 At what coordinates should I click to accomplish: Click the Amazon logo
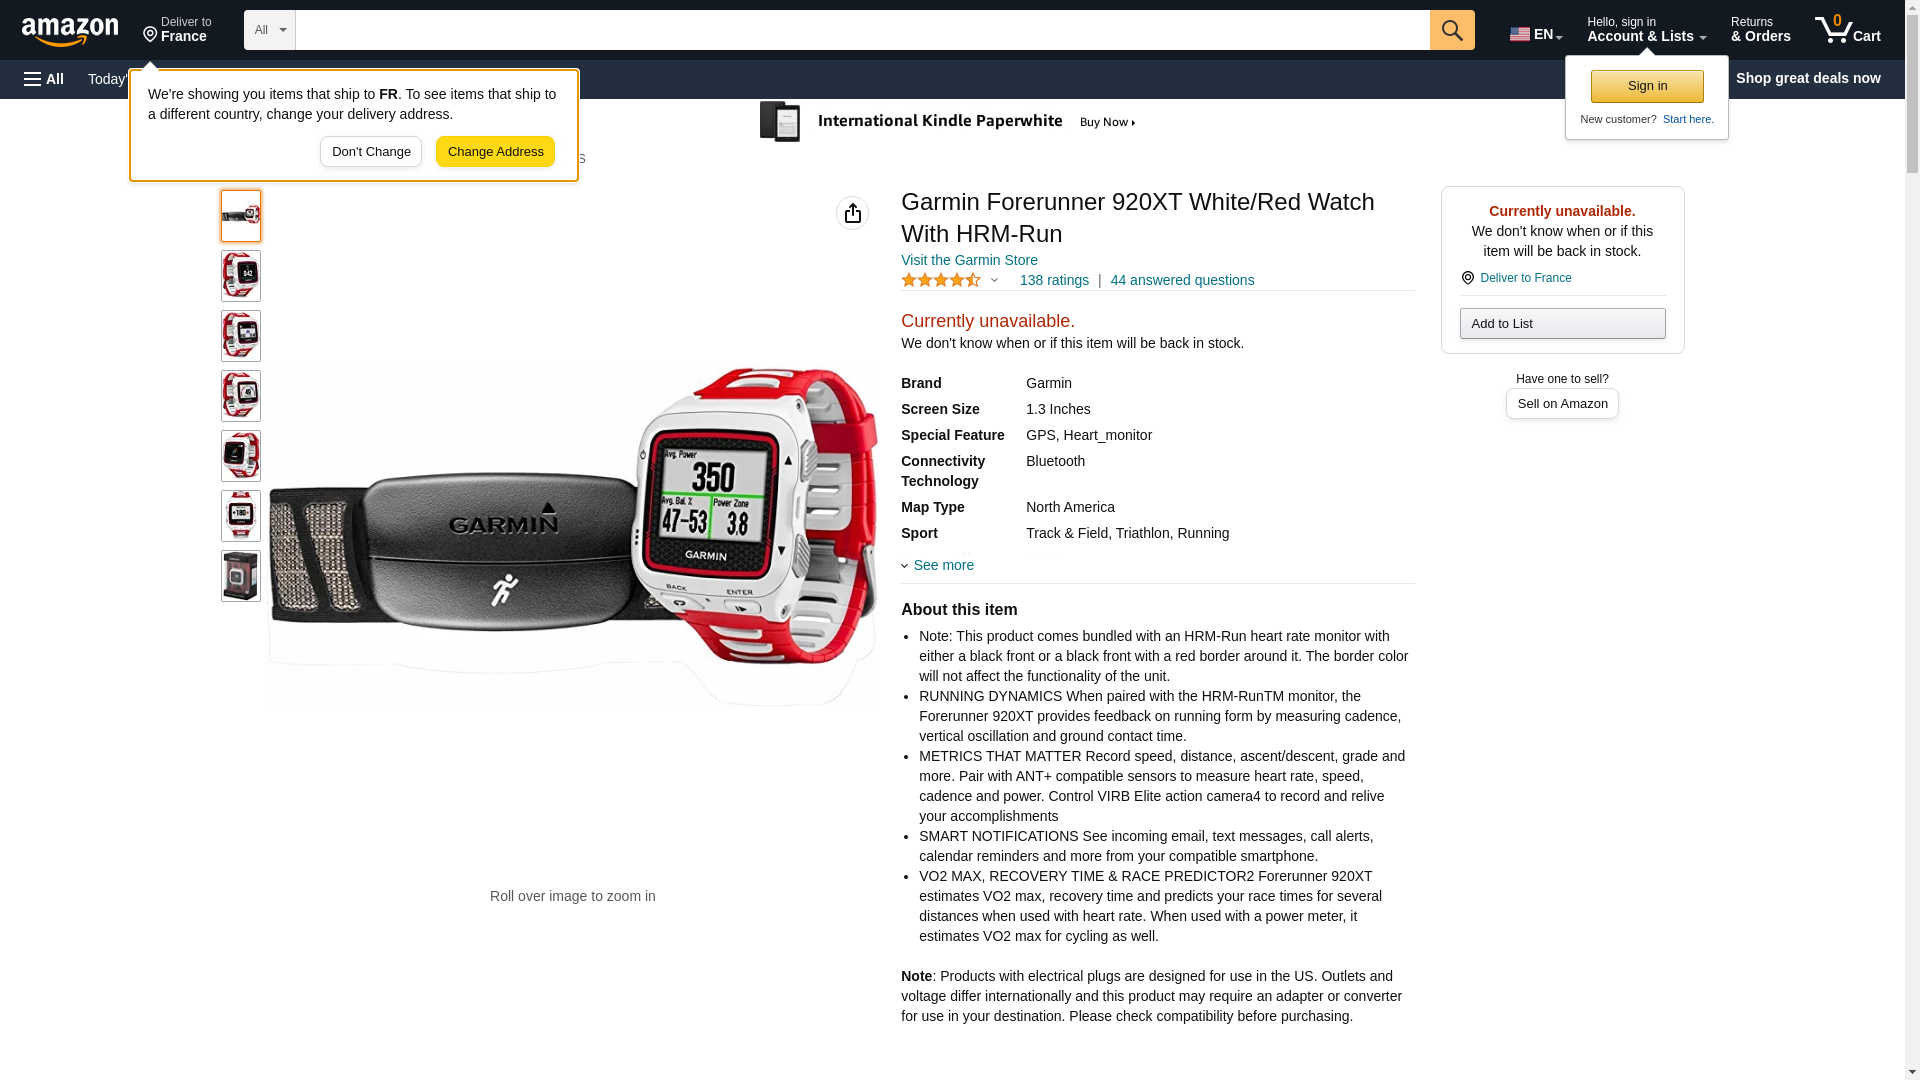pos(70,31)
